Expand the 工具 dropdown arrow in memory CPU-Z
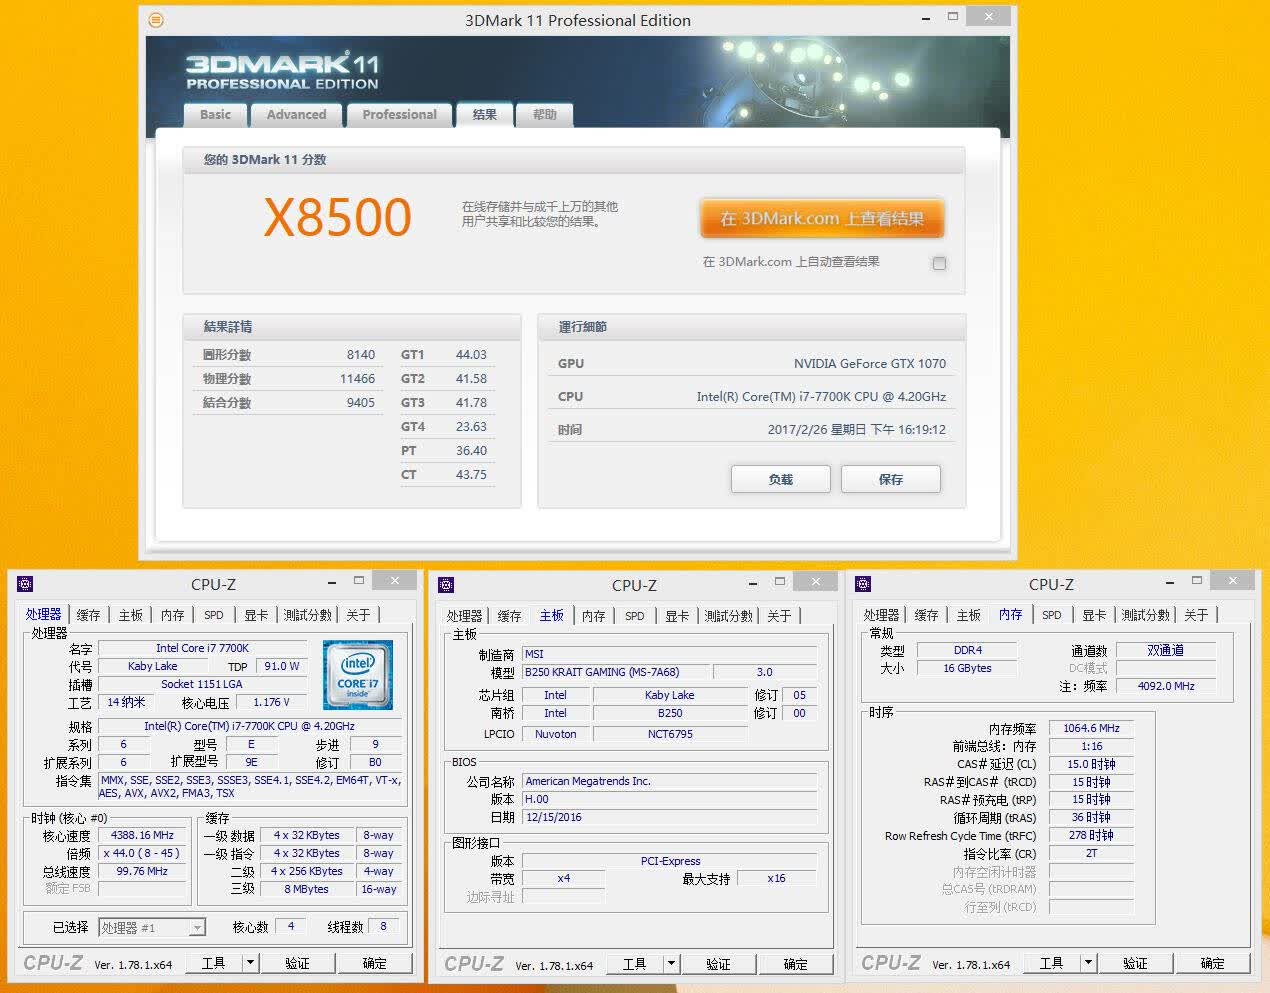The height and width of the screenshot is (993, 1270). 1088,963
